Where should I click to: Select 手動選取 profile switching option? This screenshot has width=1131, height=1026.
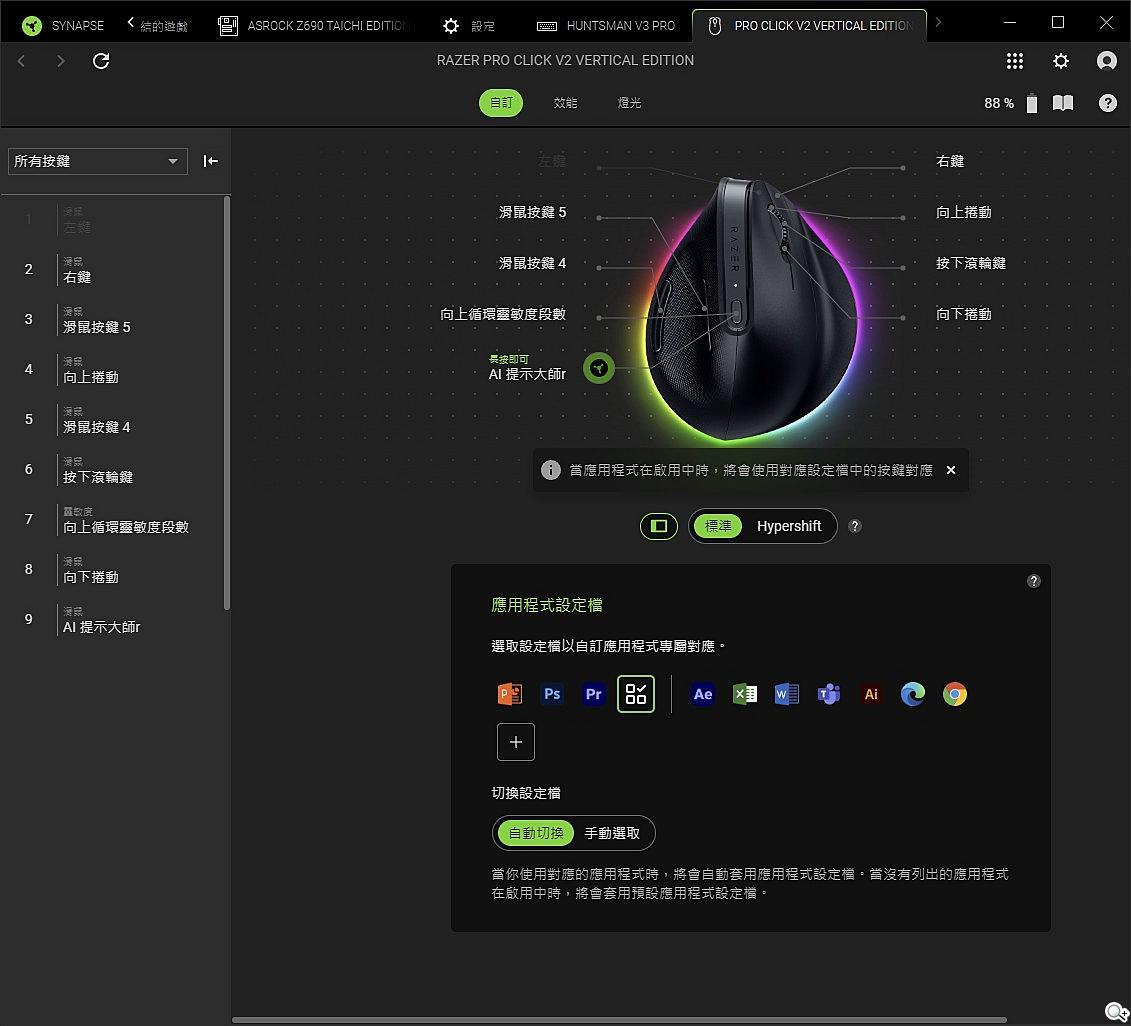[x=612, y=833]
